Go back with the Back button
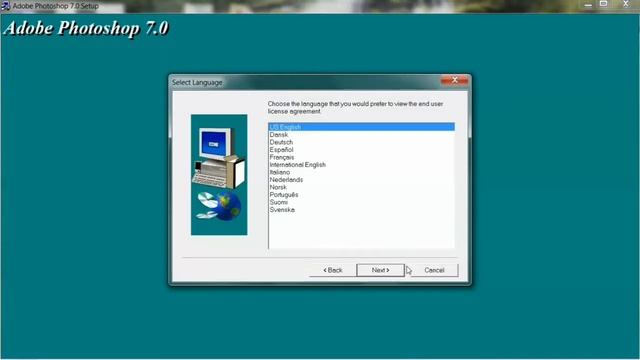 click(333, 270)
